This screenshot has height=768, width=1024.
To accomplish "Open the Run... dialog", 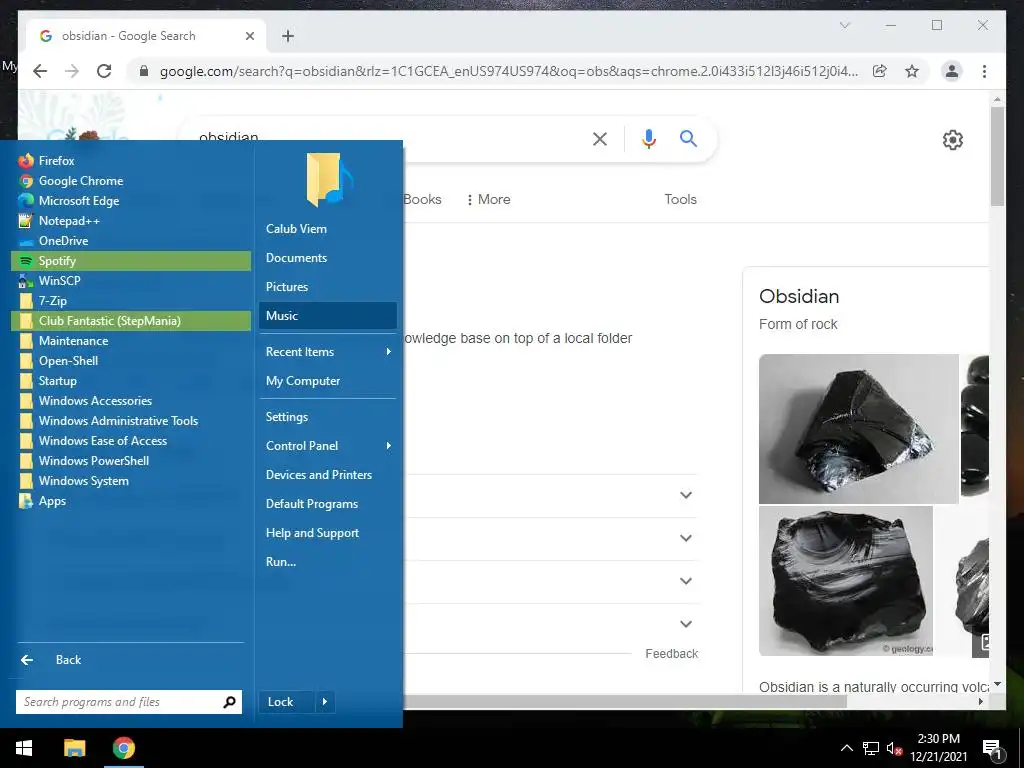I will [328, 562].
